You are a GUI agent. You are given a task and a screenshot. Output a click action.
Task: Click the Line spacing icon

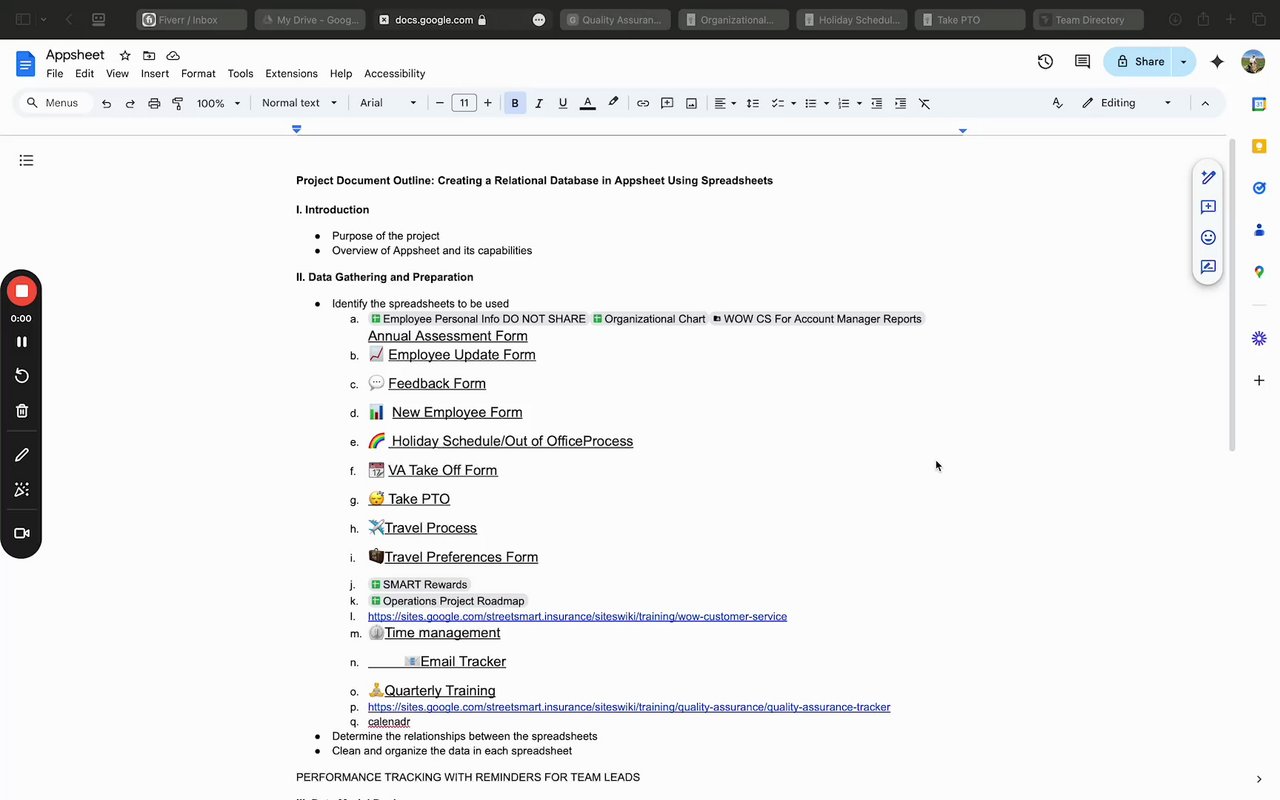click(x=753, y=103)
